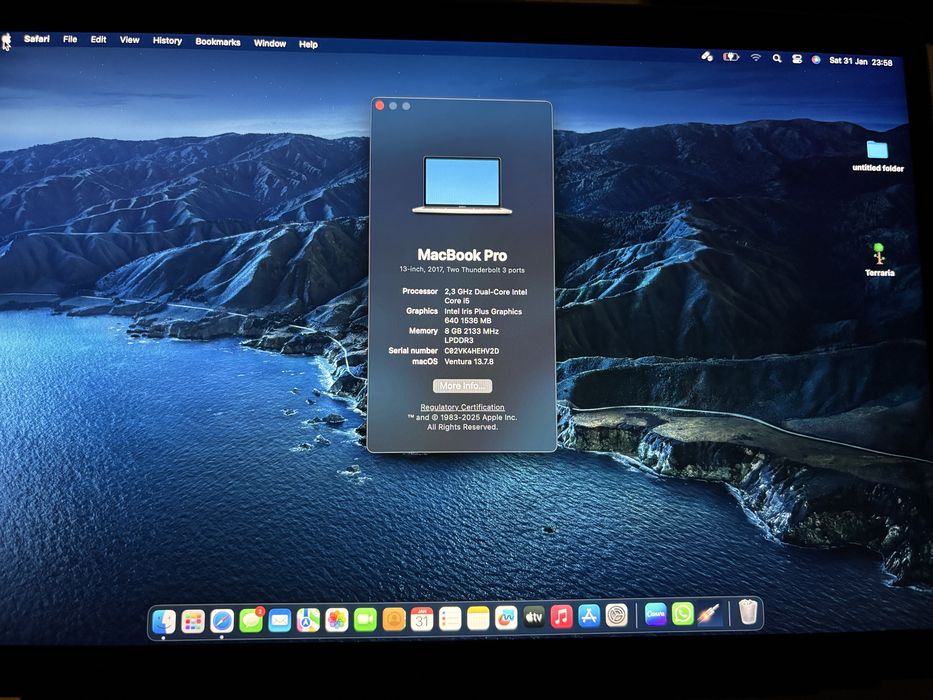Launch Music from the dock
933x700 pixels.
[561, 617]
